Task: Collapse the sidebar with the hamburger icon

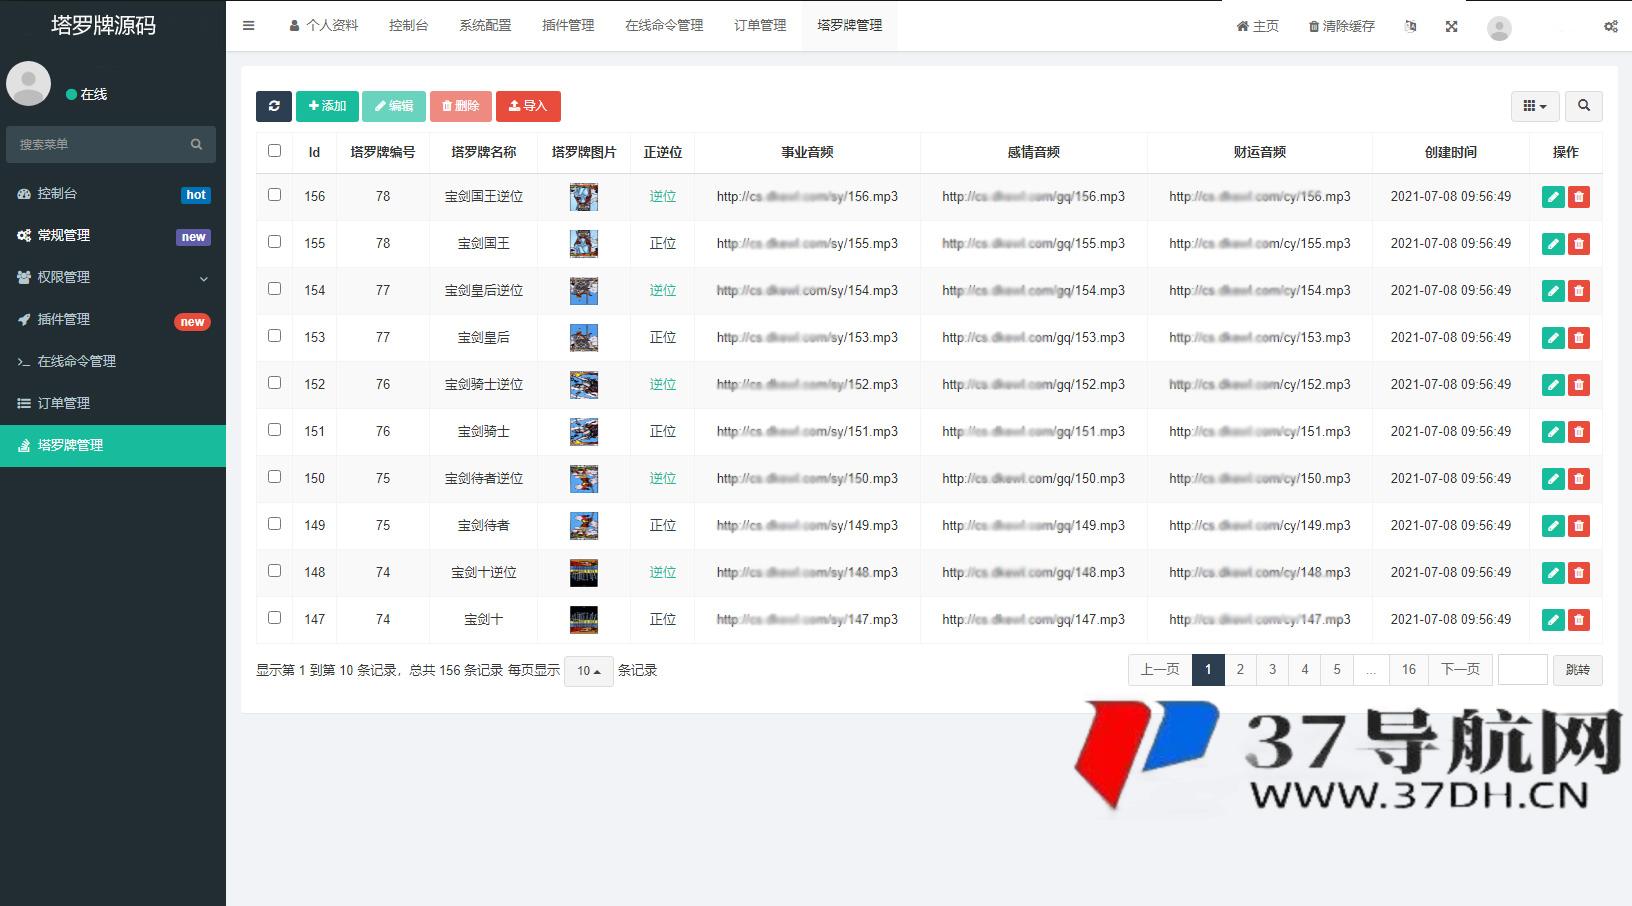Action: point(249,25)
